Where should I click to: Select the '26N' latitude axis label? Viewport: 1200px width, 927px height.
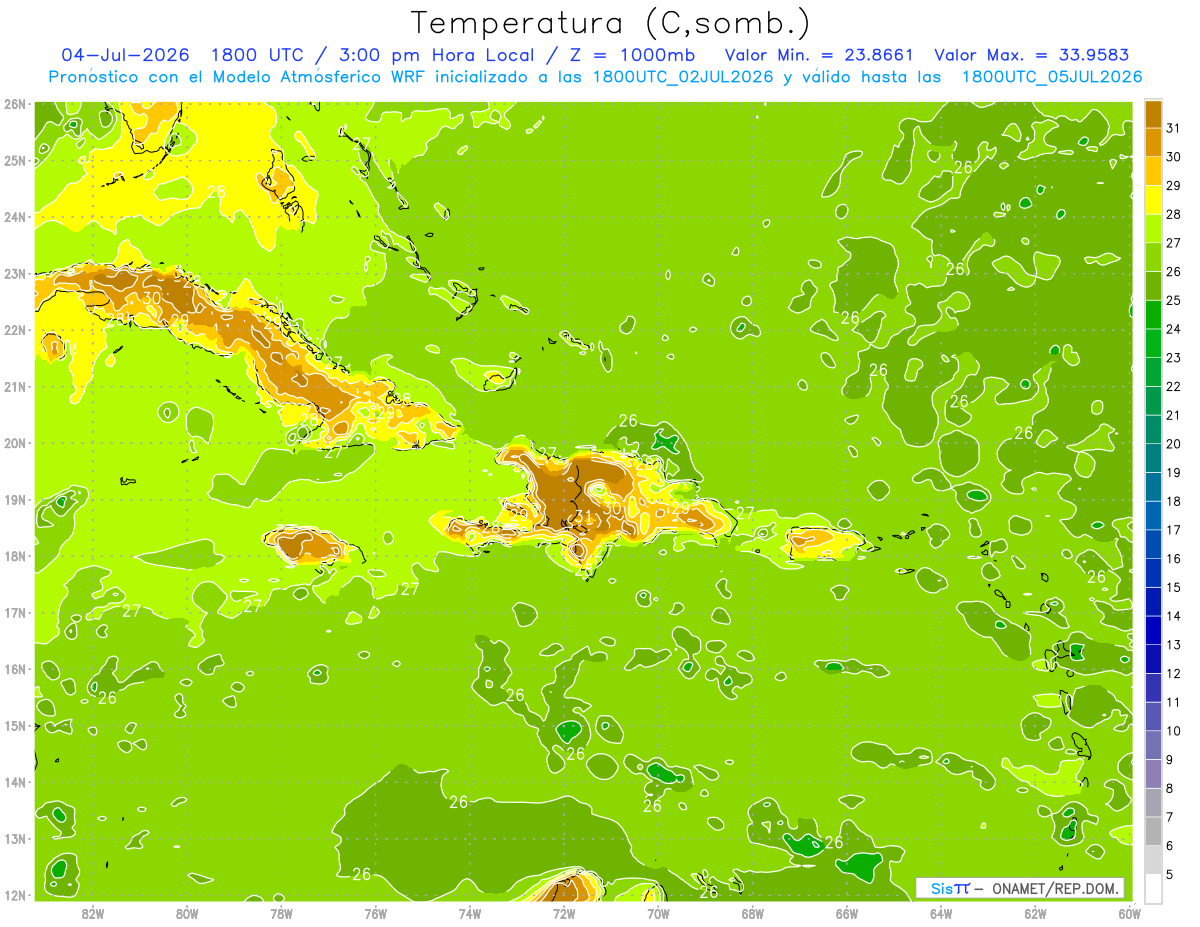pyautogui.click(x=15, y=104)
